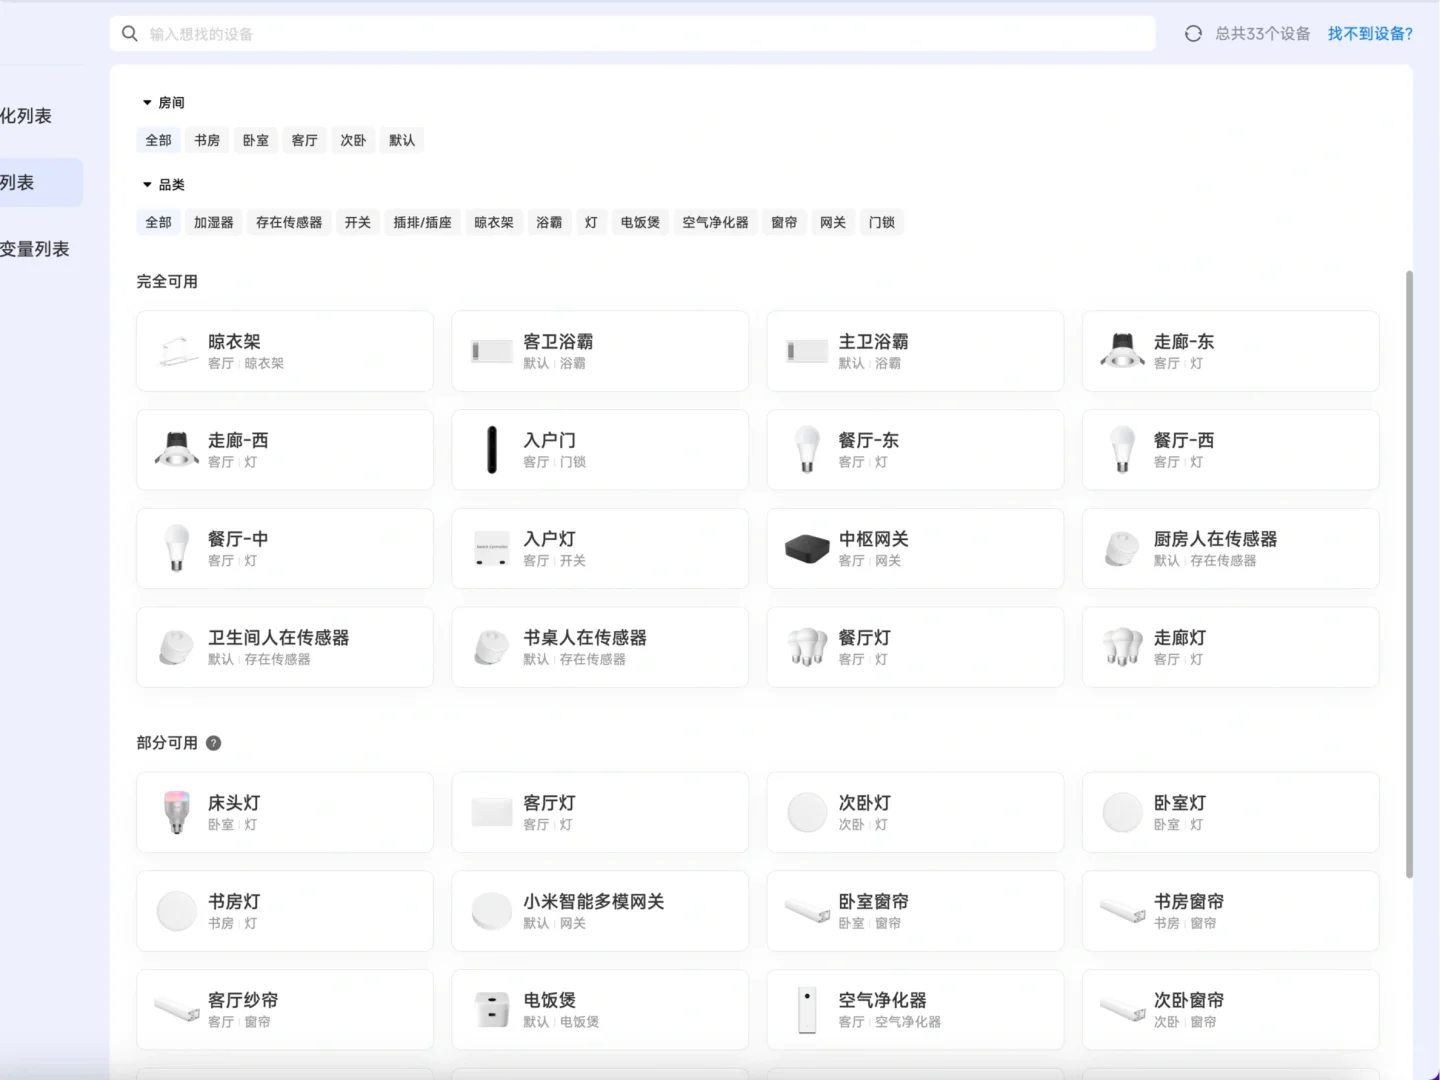Toggle the 窗帘 category filter
Image resolution: width=1440 pixels, height=1080 pixels.
click(784, 222)
